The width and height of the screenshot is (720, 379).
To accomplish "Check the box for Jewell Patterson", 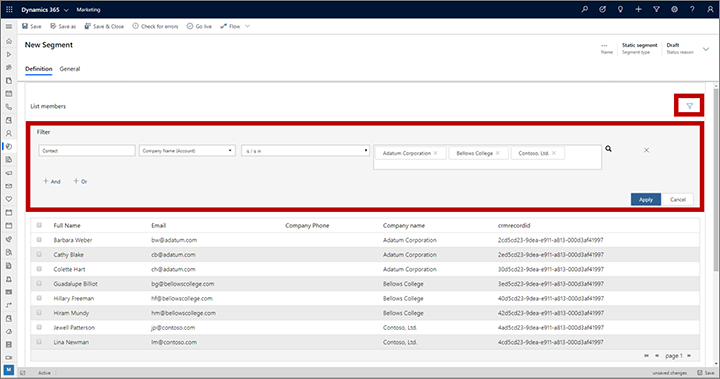I will 39,327.
